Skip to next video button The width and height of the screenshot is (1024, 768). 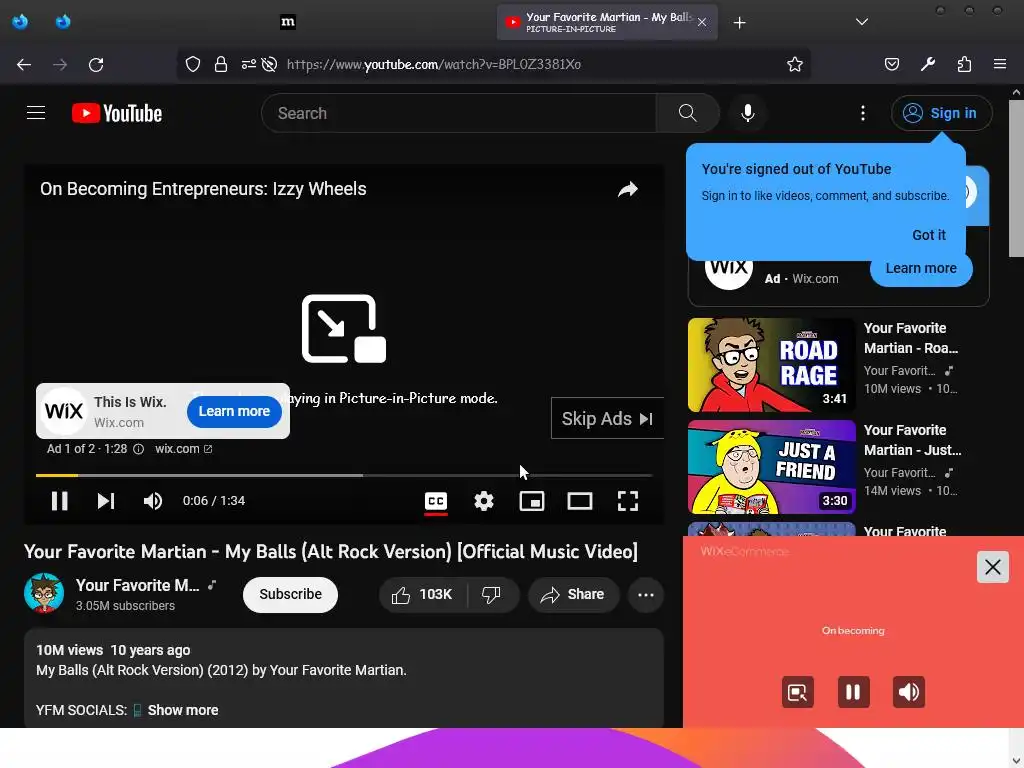tap(106, 501)
